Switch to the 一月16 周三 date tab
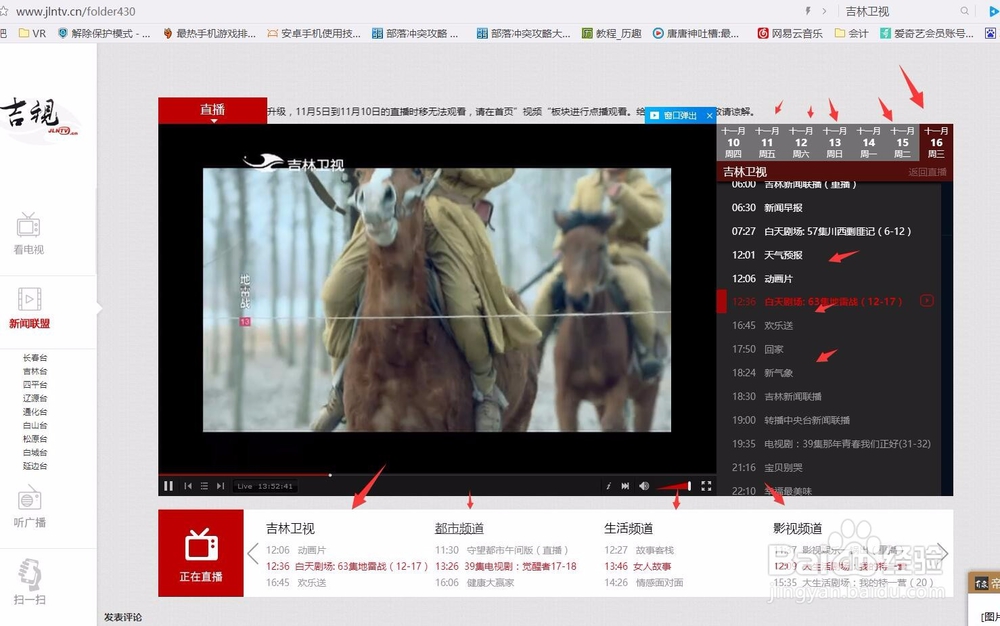1000x626 pixels. (x=936, y=144)
